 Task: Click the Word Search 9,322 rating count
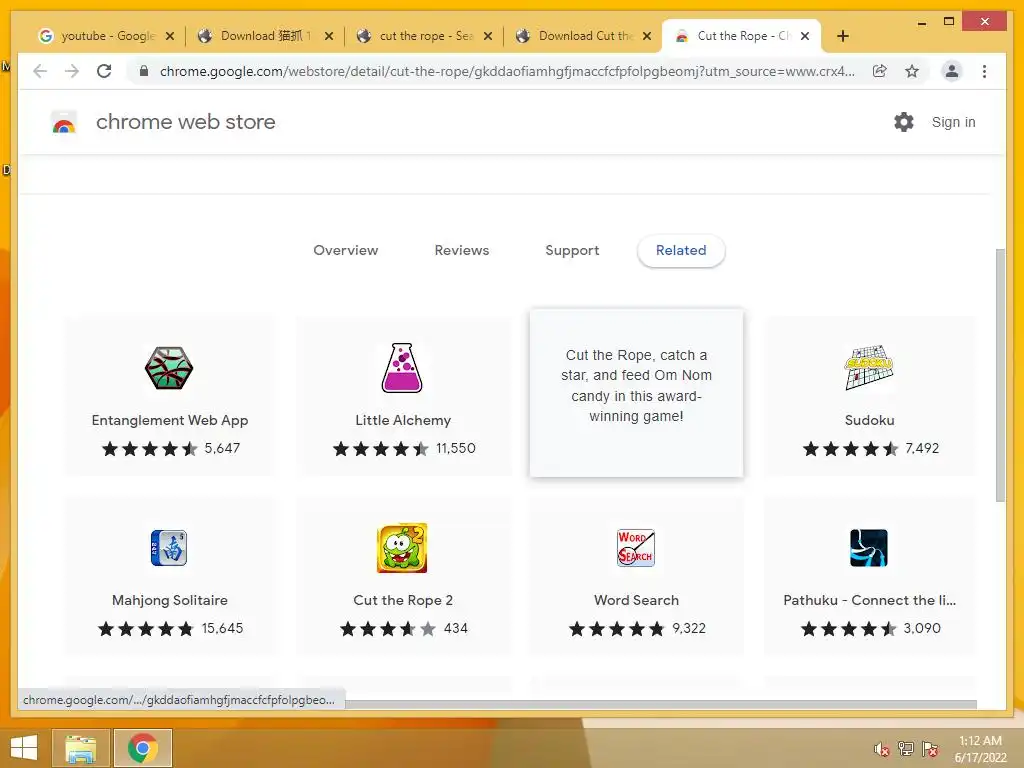pyautogui.click(x=689, y=628)
